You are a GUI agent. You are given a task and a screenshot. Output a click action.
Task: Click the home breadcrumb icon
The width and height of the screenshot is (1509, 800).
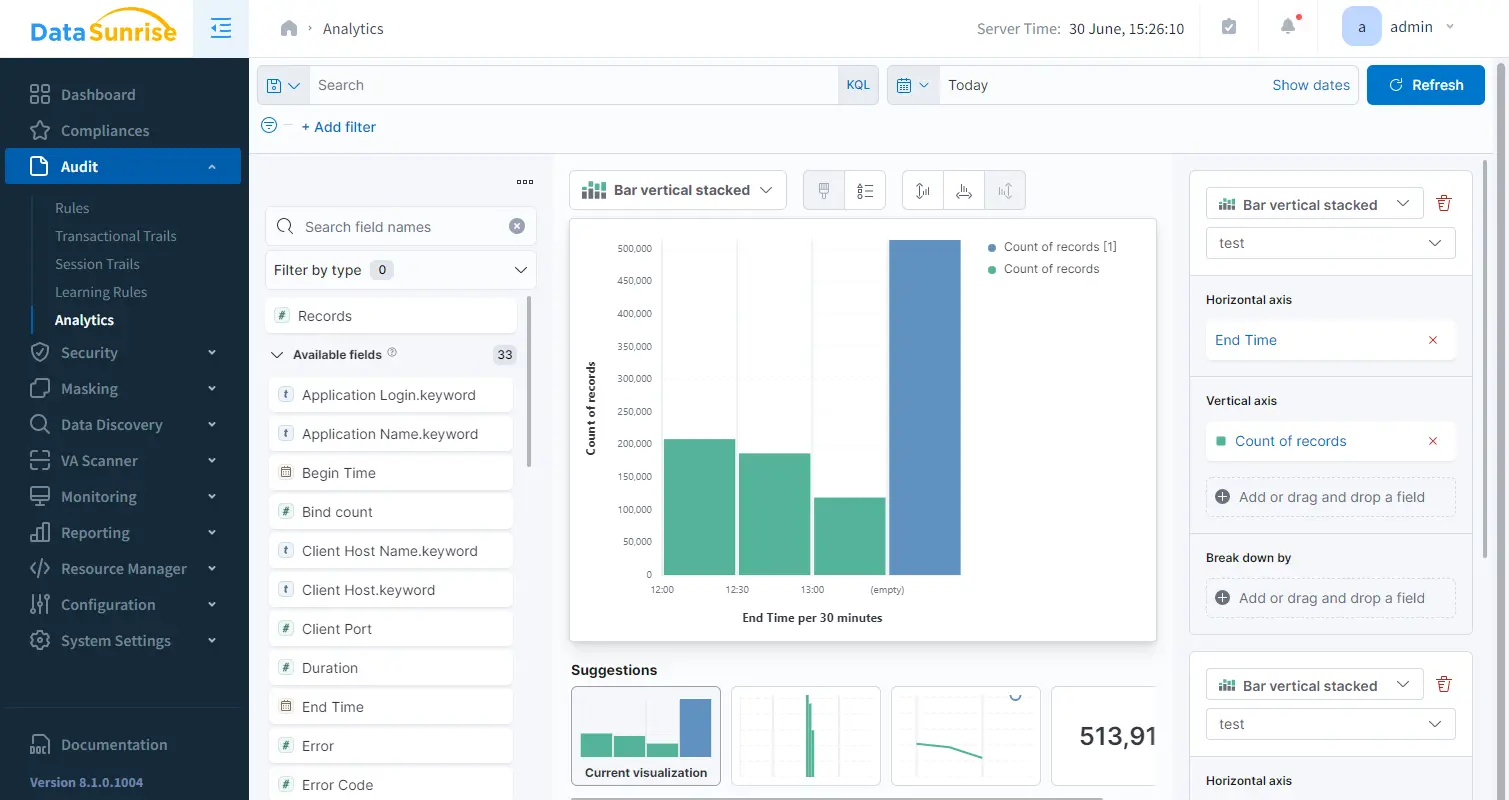(289, 29)
